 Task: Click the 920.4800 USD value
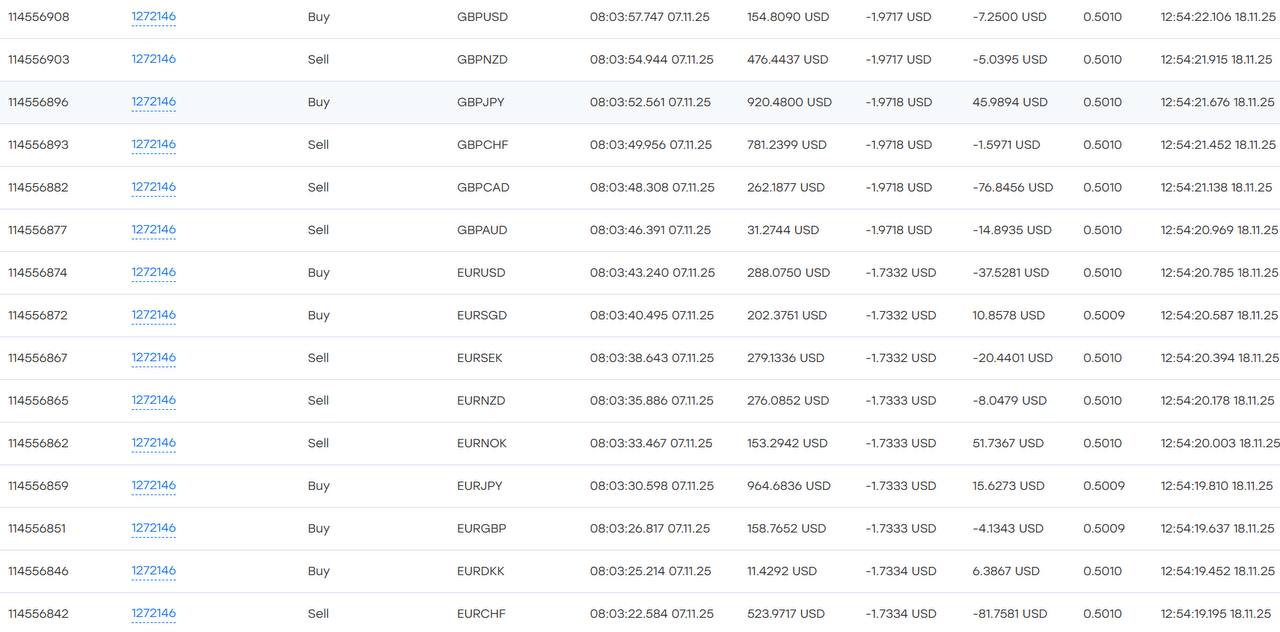pos(789,102)
